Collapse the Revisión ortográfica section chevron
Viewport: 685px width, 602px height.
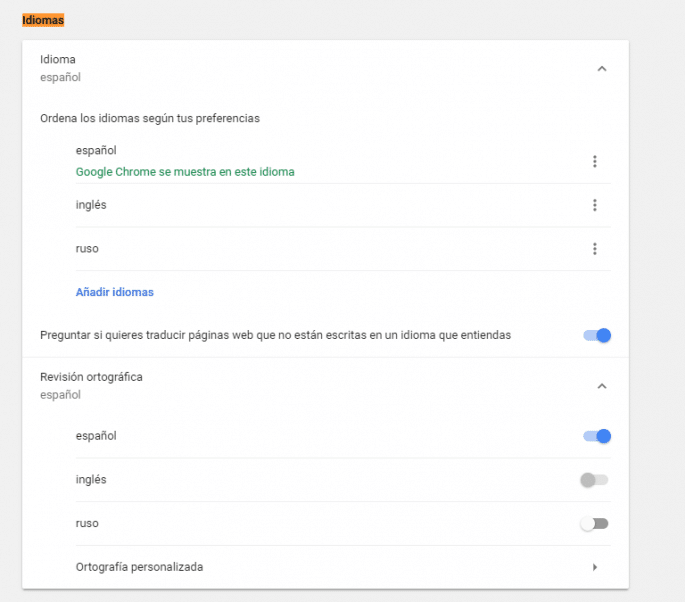point(601,386)
